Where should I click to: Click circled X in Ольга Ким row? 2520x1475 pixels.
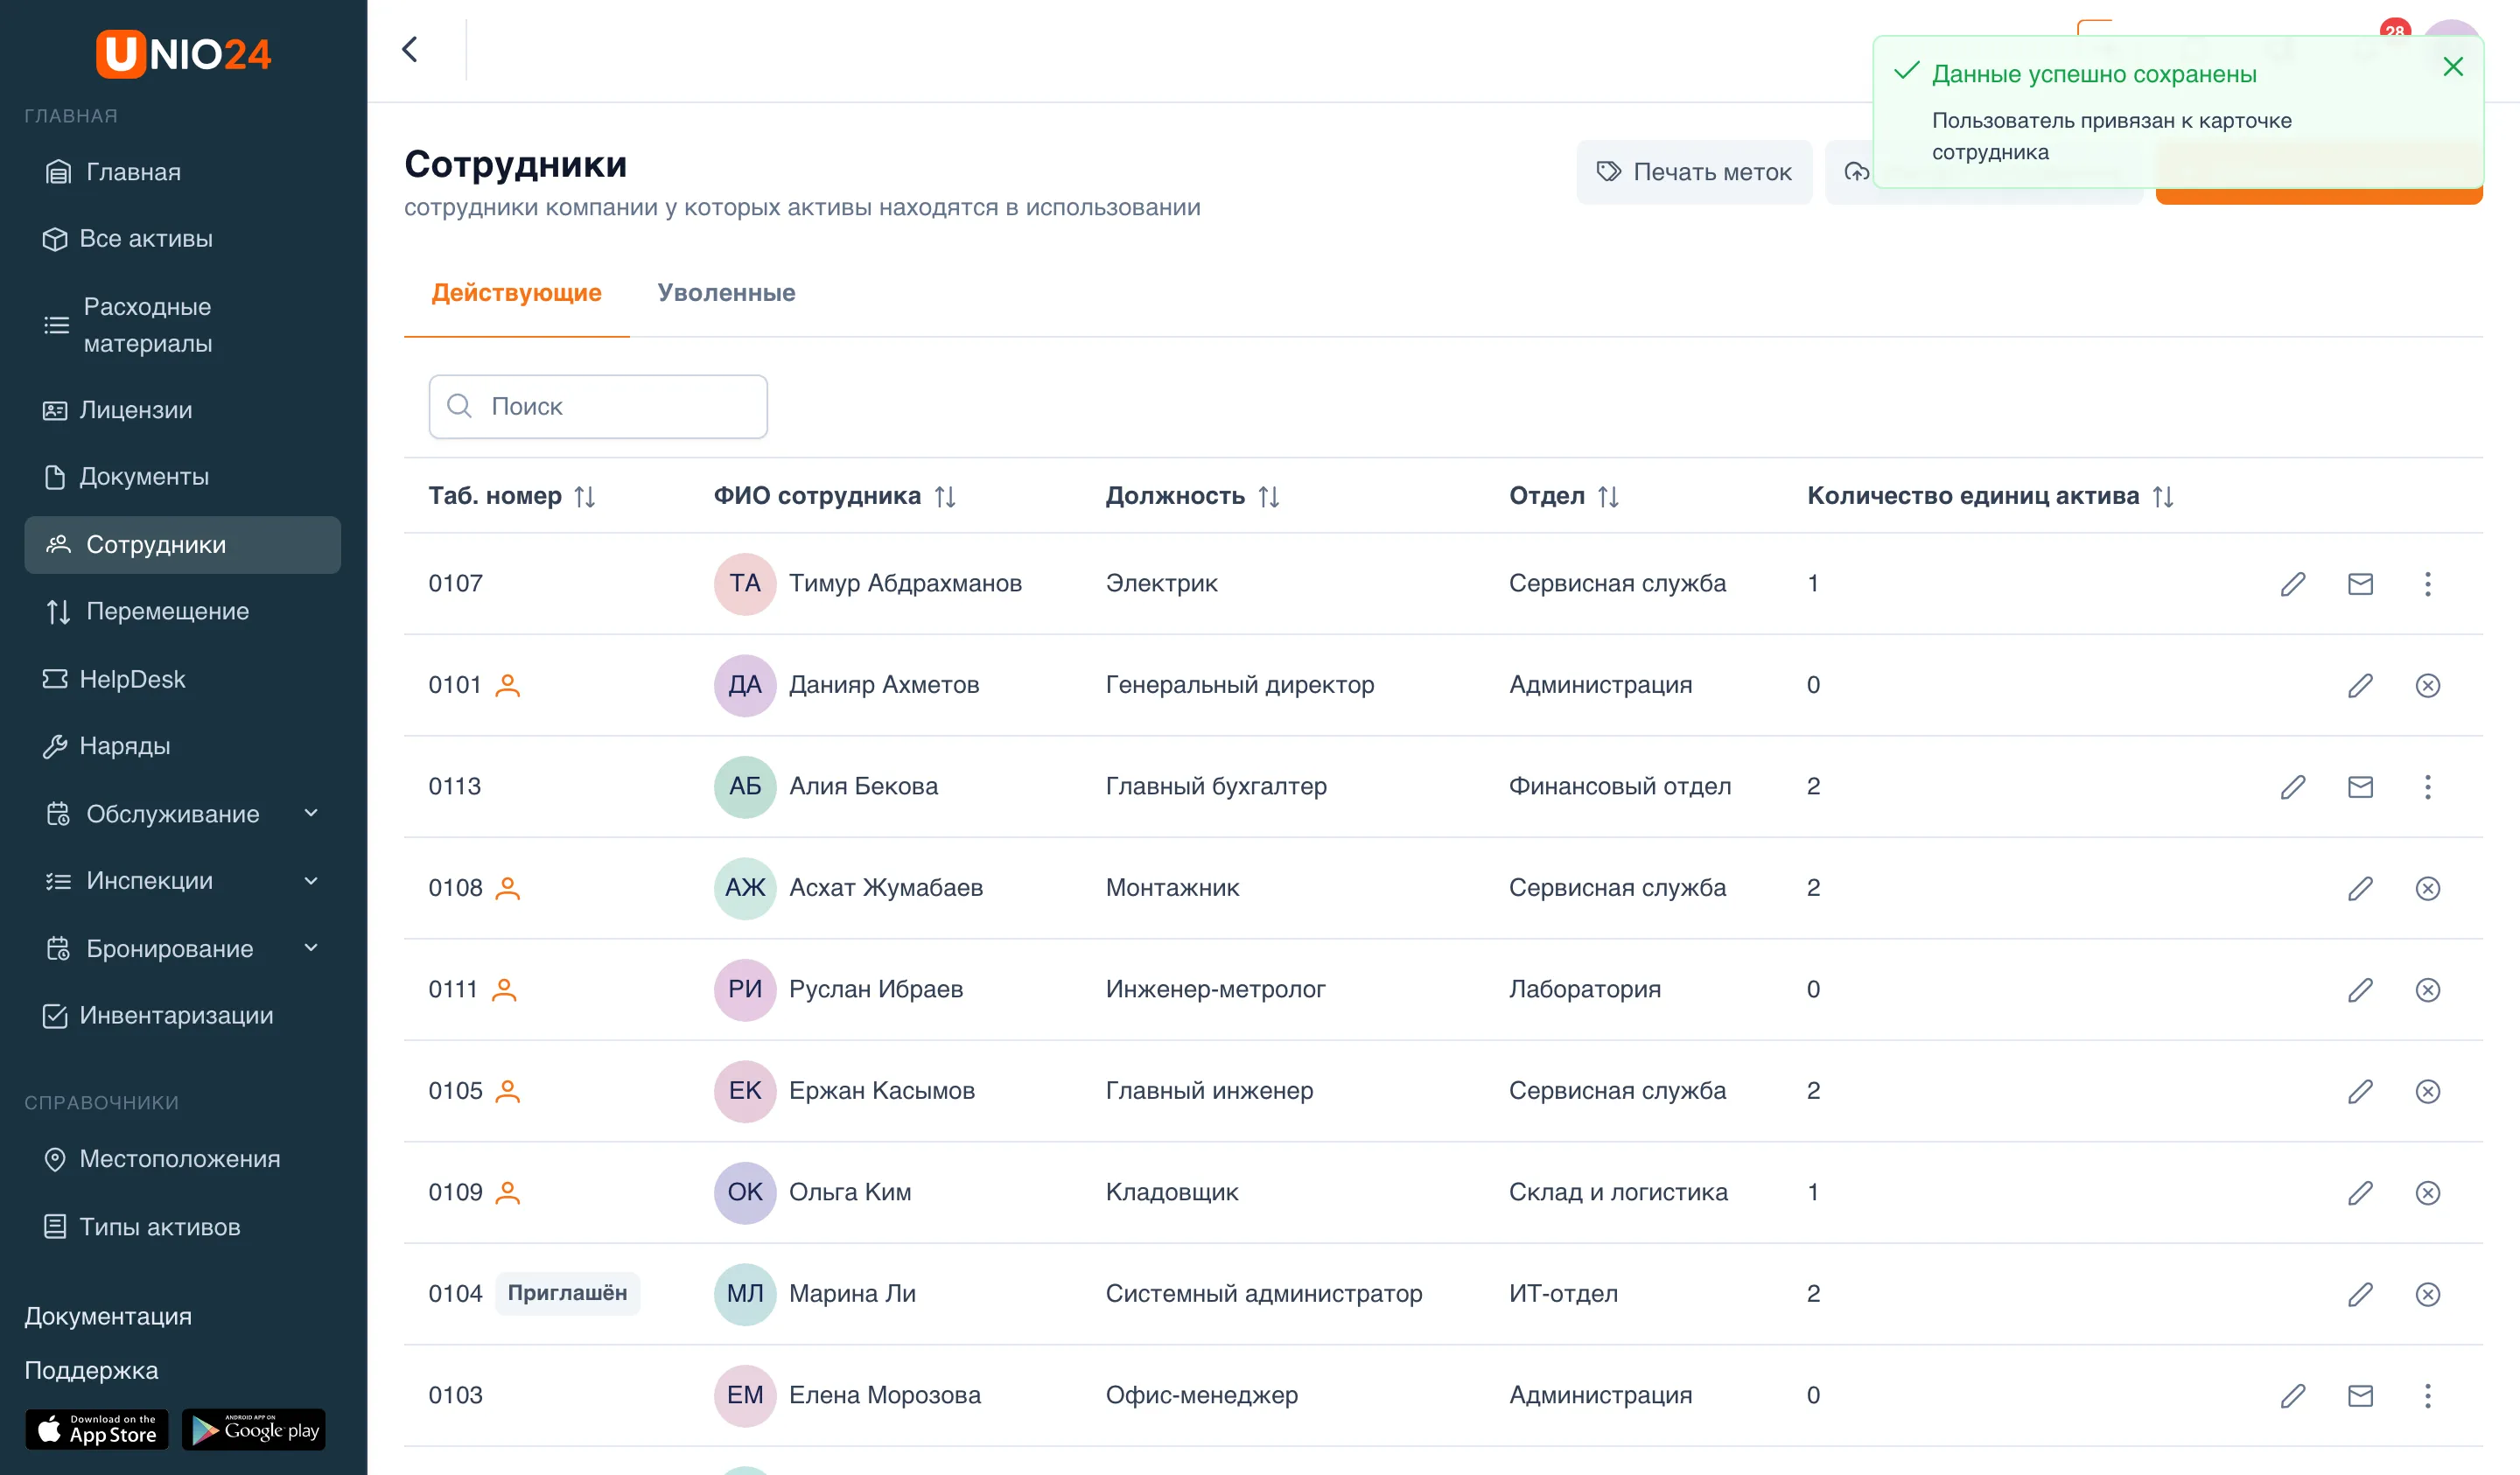[2427, 1193]
